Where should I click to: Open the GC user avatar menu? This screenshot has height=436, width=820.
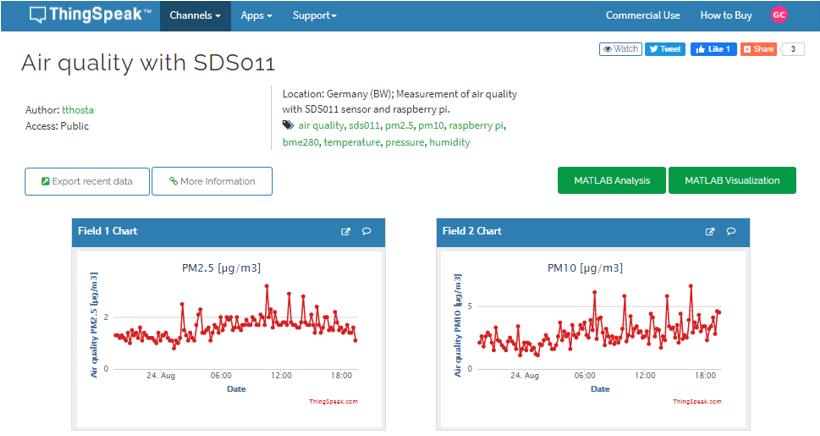pos(779,15)
